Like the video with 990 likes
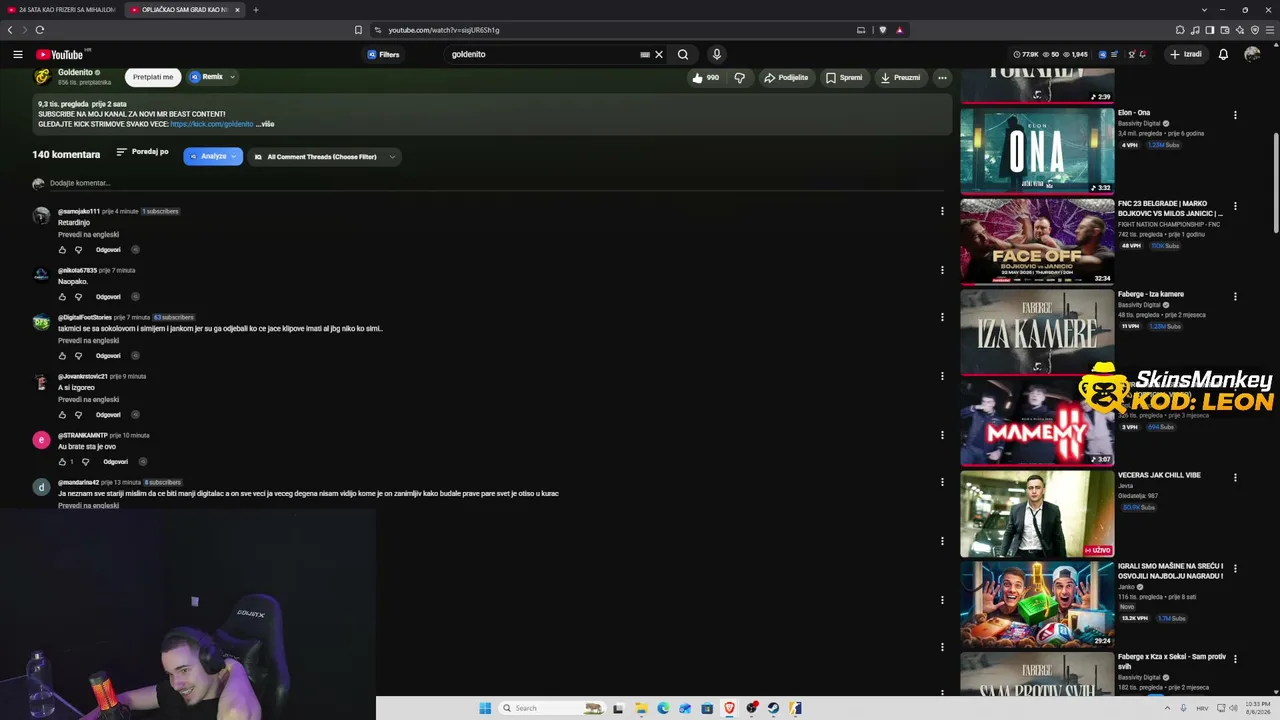 [x=705, y=77]
